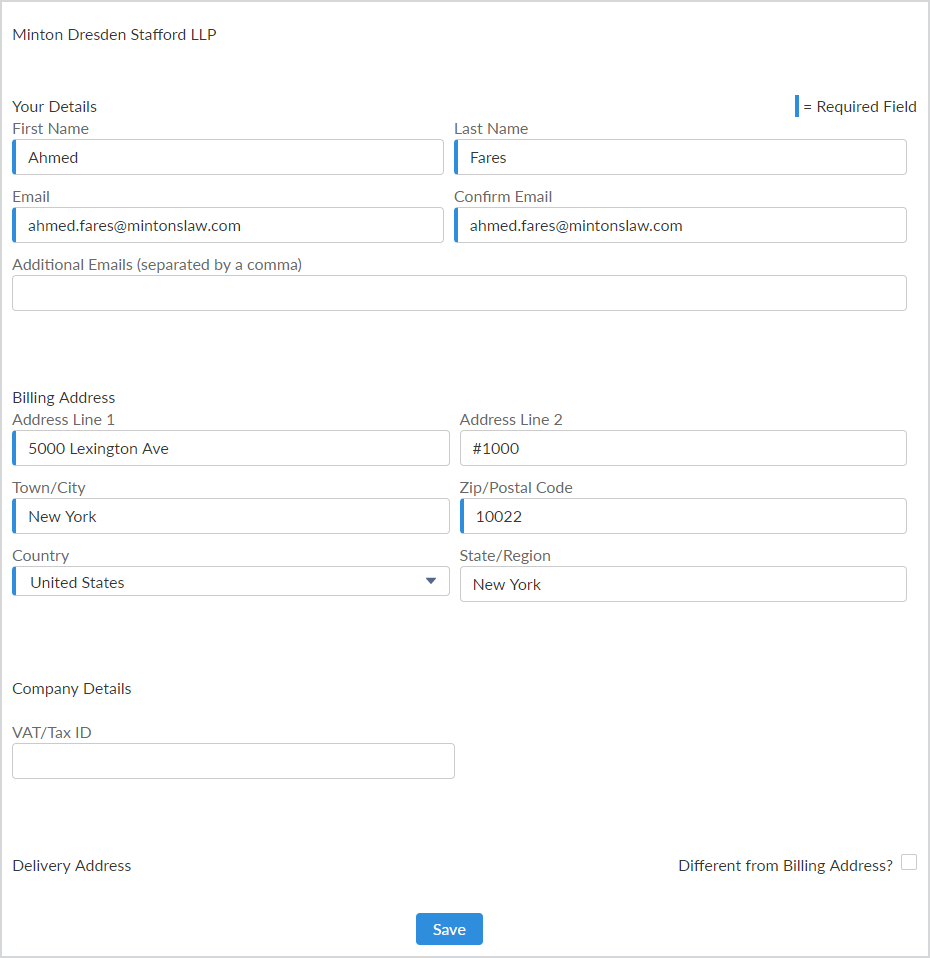Screen dimensions: 930x958
Task: Select the Address Line 2 field
Action: 683,448
